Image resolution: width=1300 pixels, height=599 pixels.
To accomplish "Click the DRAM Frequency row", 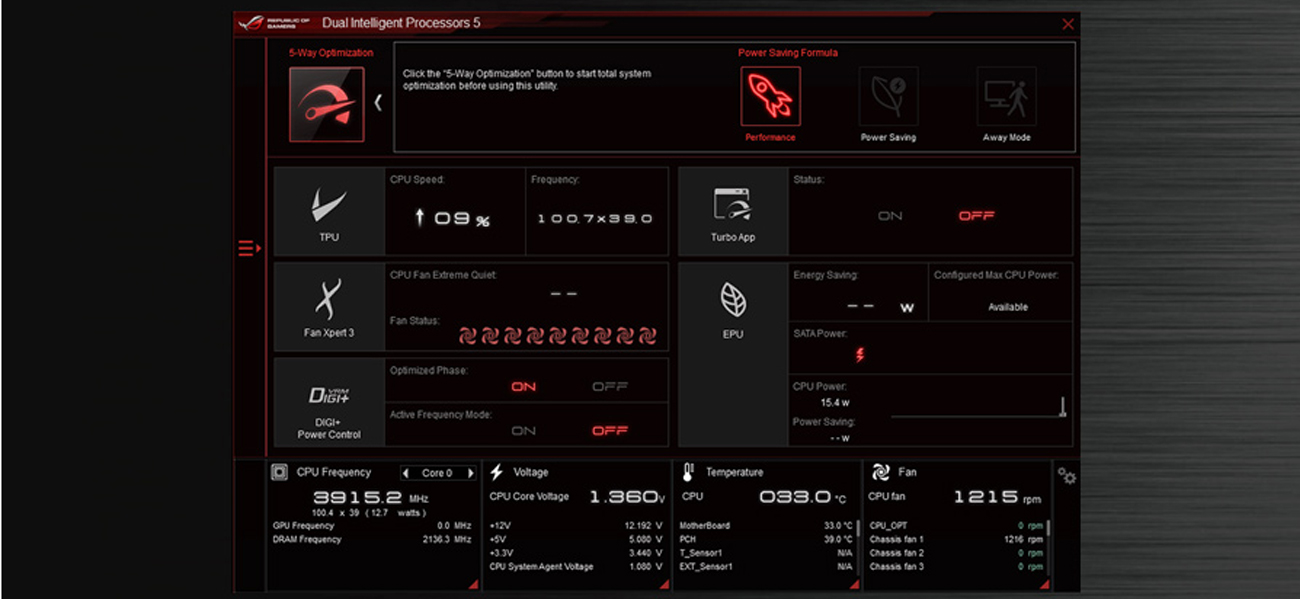I will [x=371, y=539].
